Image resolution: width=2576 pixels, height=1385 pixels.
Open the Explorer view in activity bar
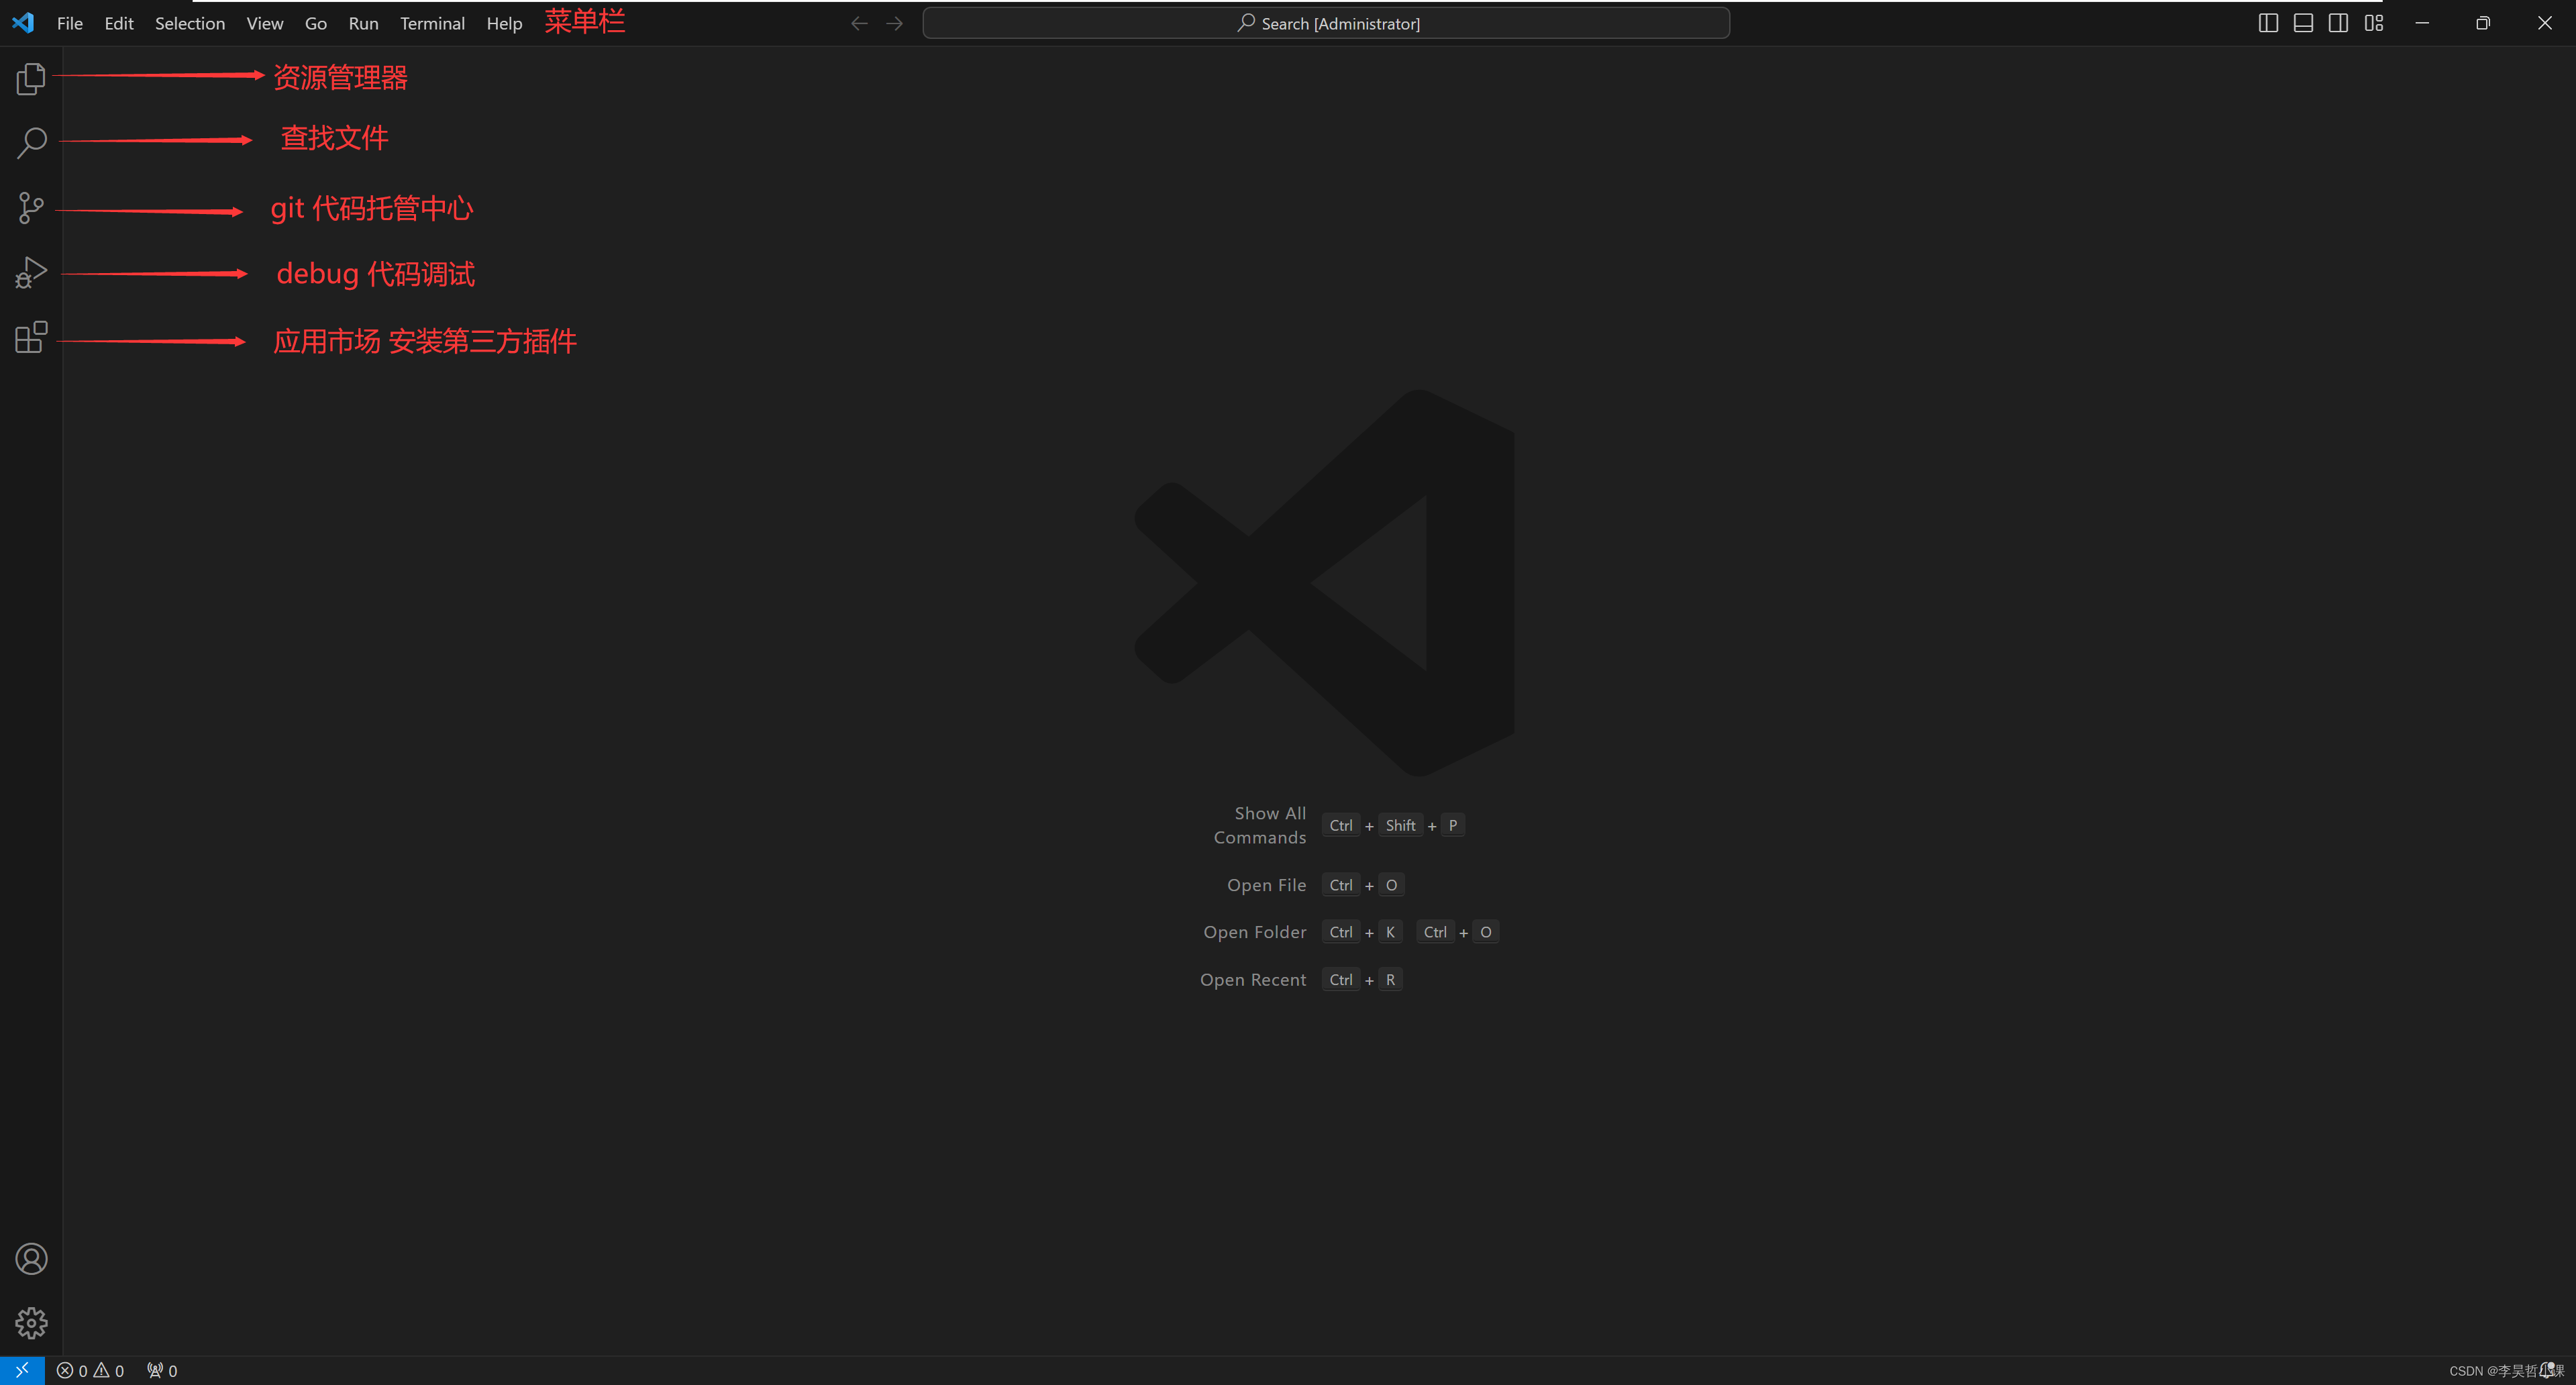[31, 78]
